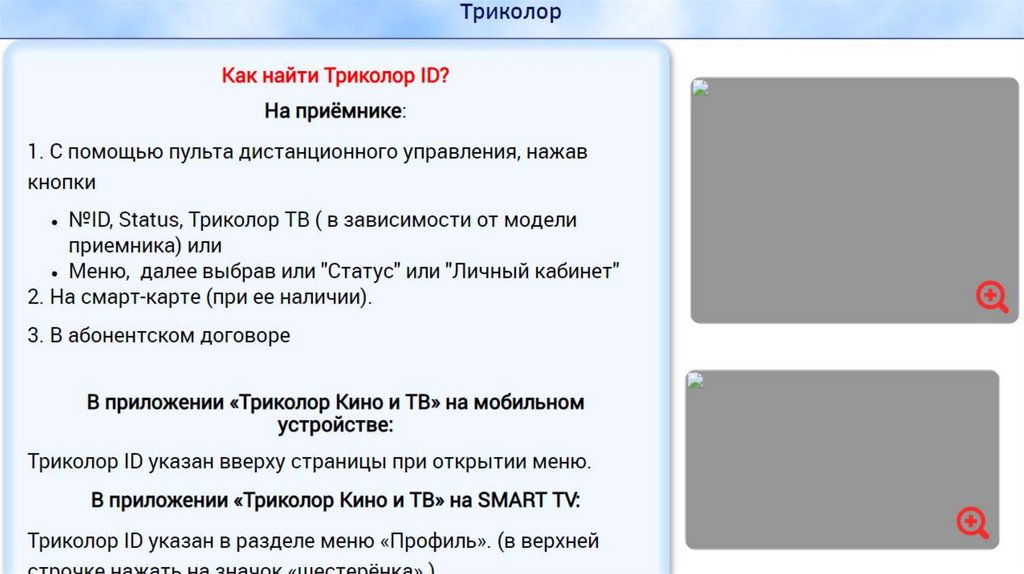This screenshot has height=574, width=1024.
Task: Click the broken image icon in upper placeholder
Action: (700, 87)
